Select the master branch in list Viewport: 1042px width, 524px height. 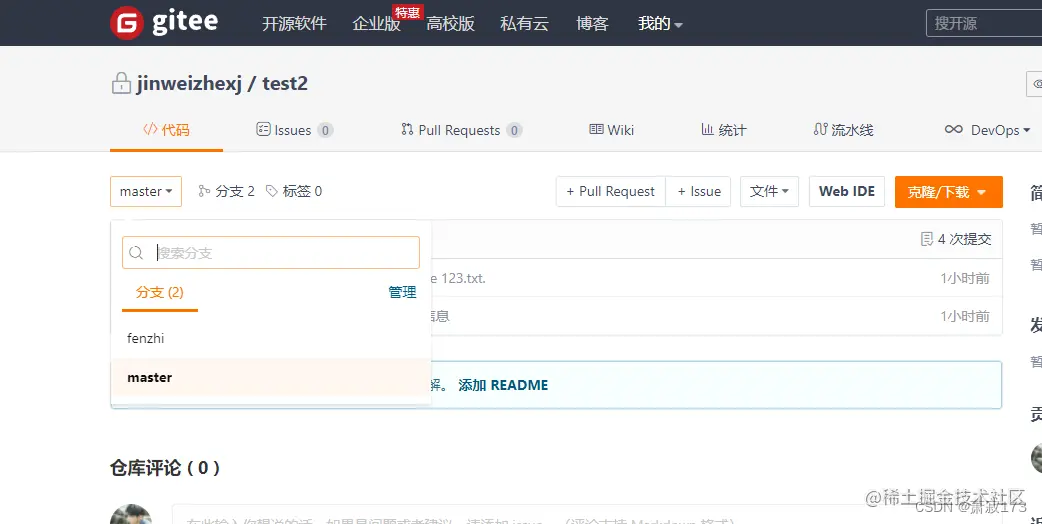coord(270,377)
